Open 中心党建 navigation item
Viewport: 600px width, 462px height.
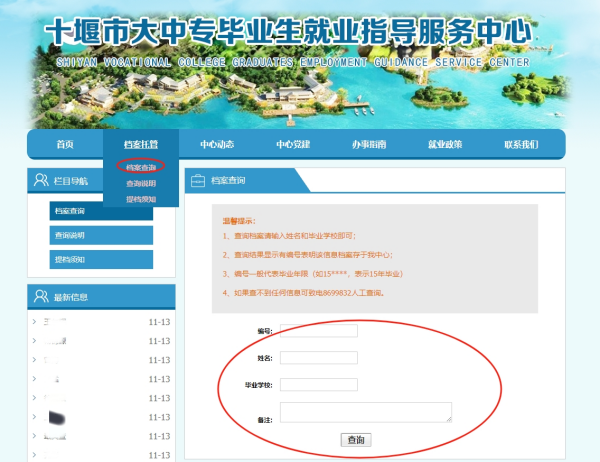(x=293, y=144)
